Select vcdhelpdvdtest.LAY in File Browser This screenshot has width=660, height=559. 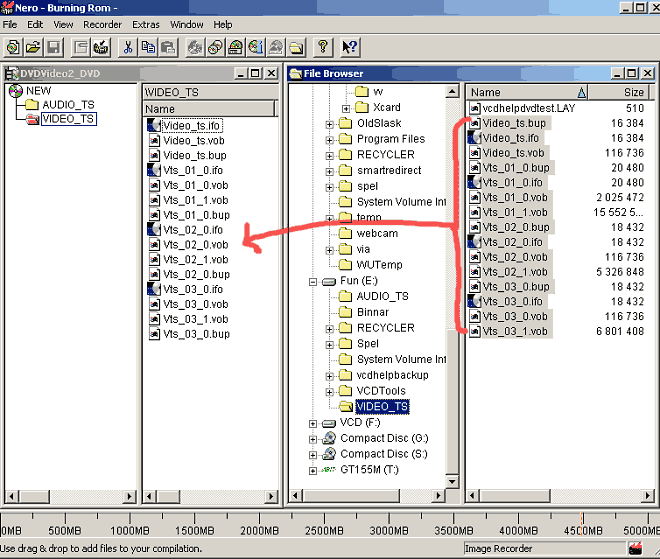[529, 108]
